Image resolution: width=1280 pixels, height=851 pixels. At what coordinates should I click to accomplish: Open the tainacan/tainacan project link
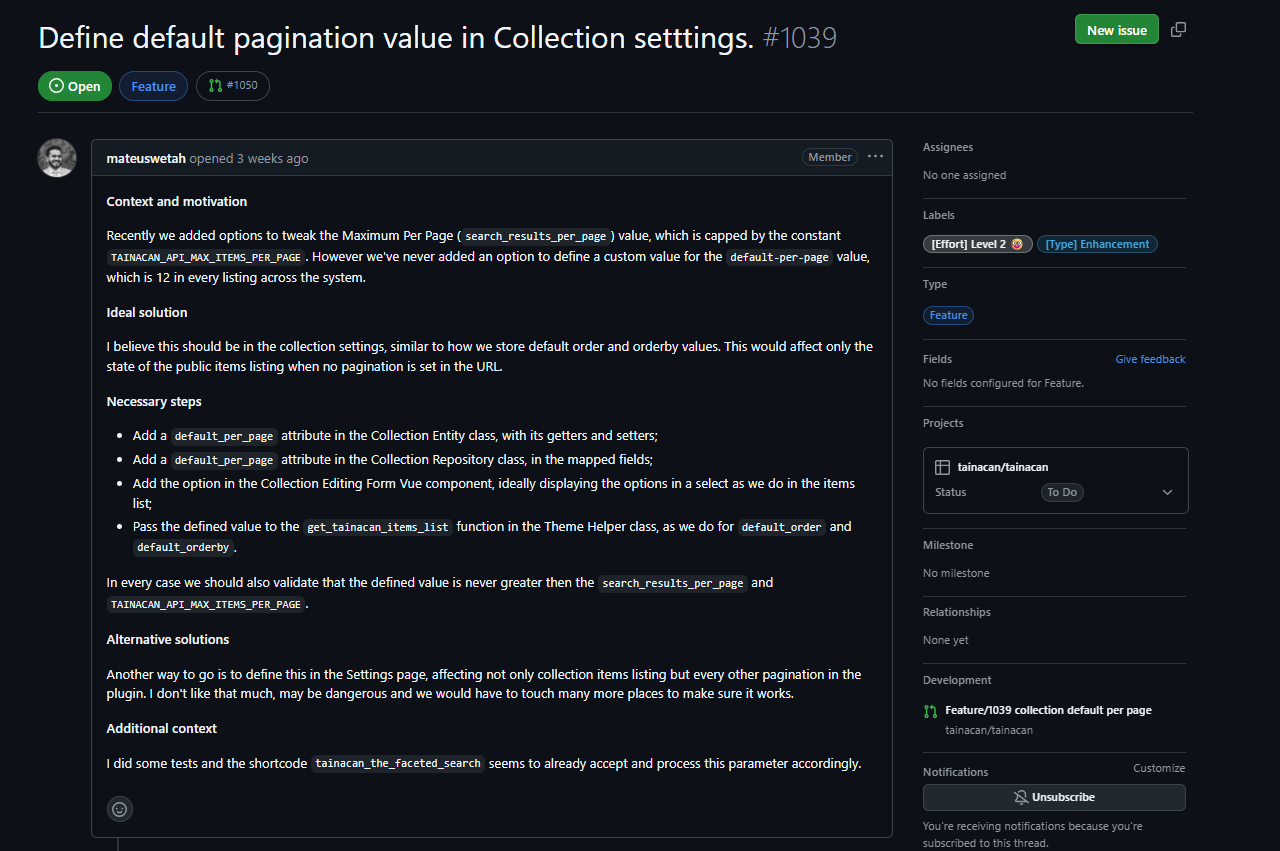point(1003,467)
